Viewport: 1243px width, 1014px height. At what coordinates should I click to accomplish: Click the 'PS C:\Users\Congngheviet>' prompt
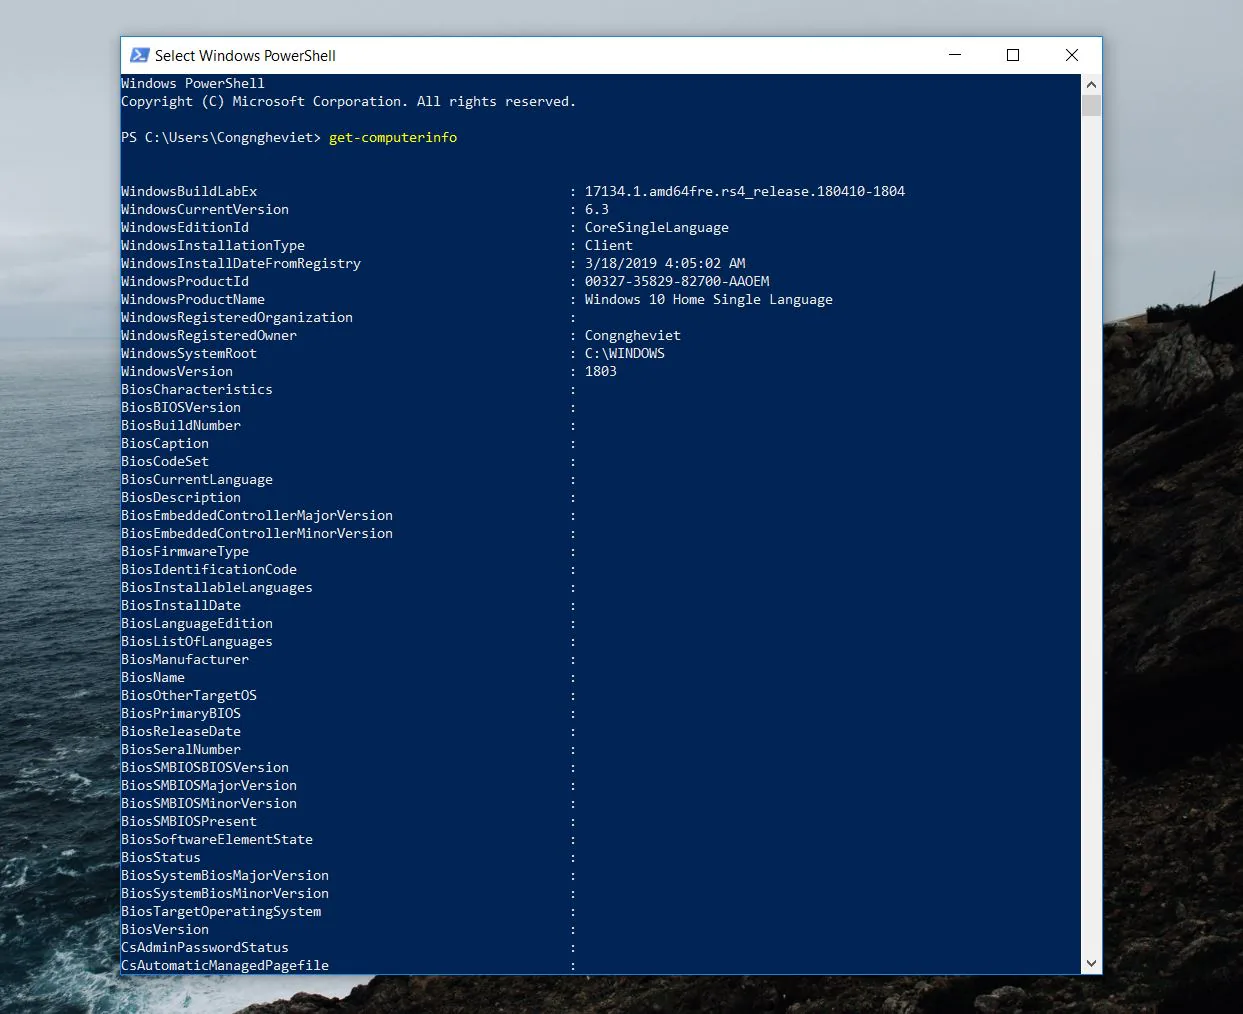(221, 138)
